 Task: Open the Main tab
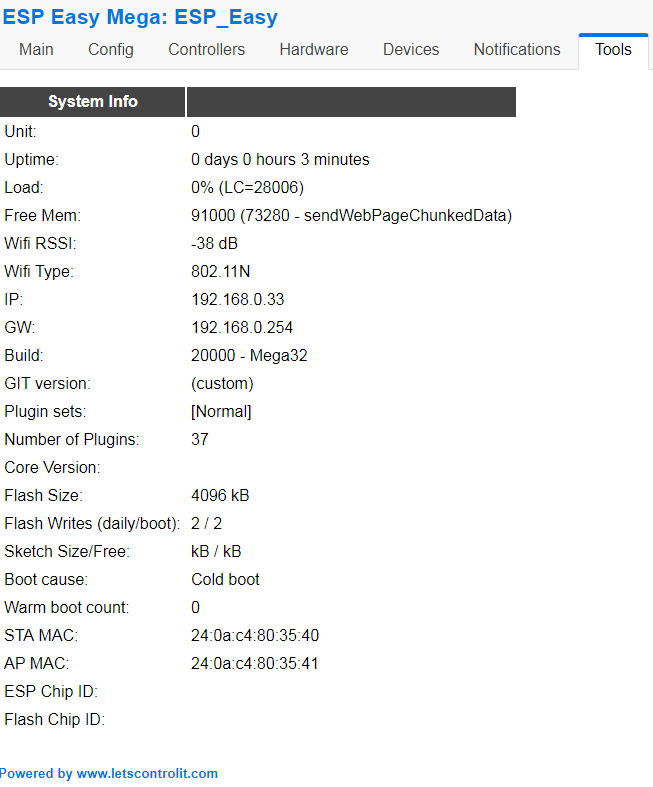point(36,50)
